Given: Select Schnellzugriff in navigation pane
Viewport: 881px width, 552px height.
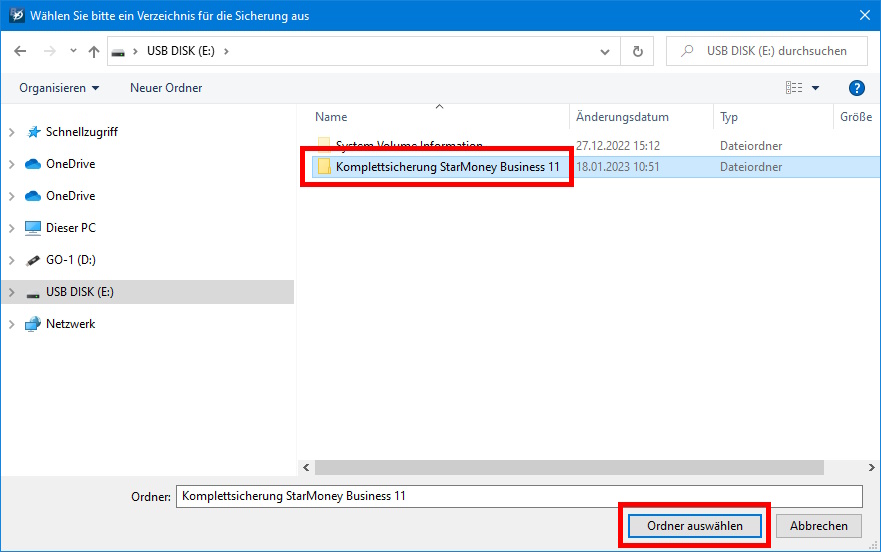Looking at the screenshot, I should tap(82, 132).
